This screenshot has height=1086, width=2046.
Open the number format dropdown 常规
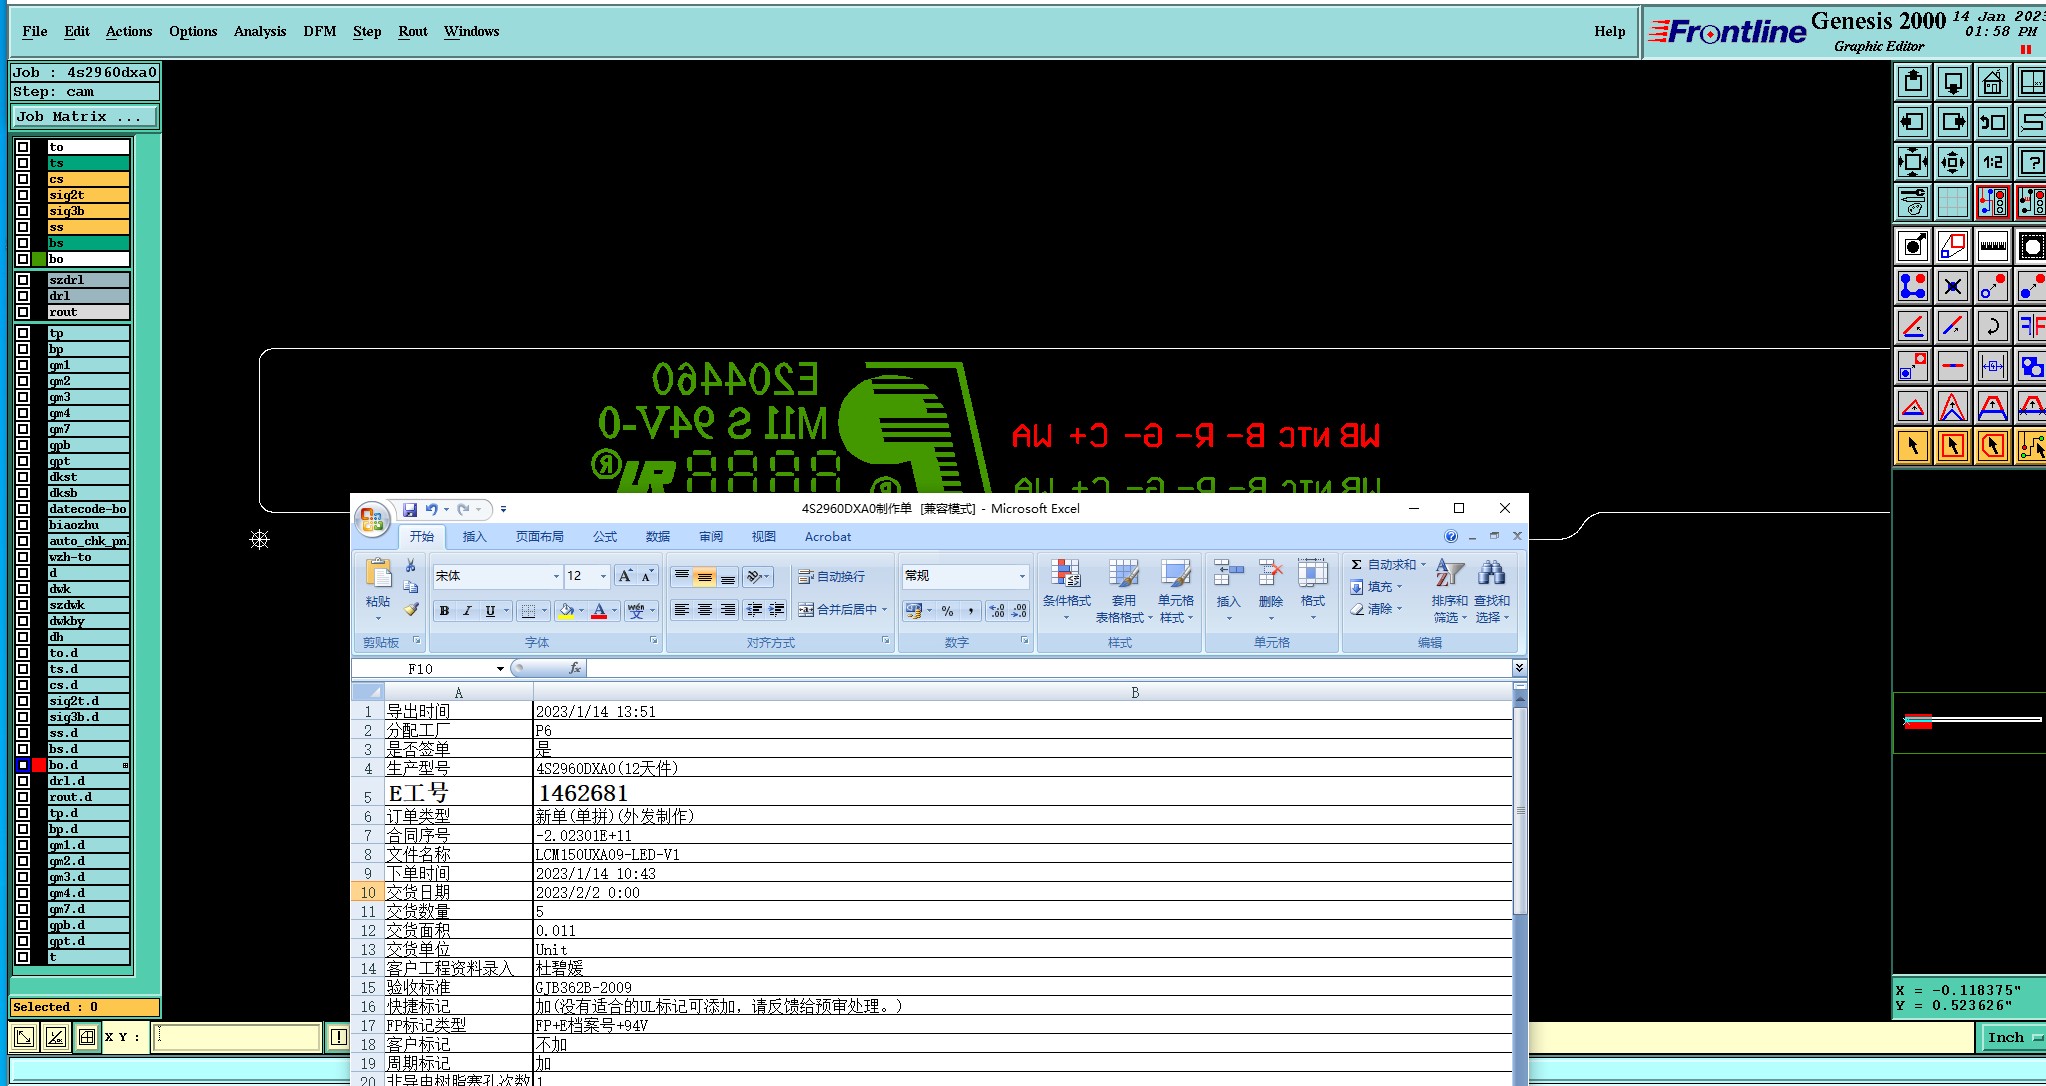click(x=1022, y=576)
